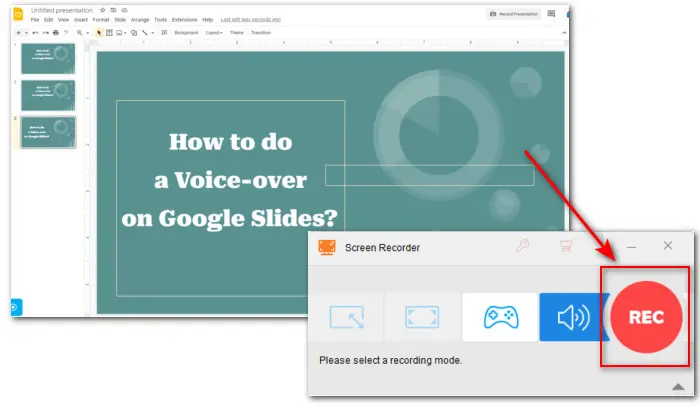Expand the new slide layout dropdown arrow
This screenshot has height=407, width=700.
pos(26,33)
